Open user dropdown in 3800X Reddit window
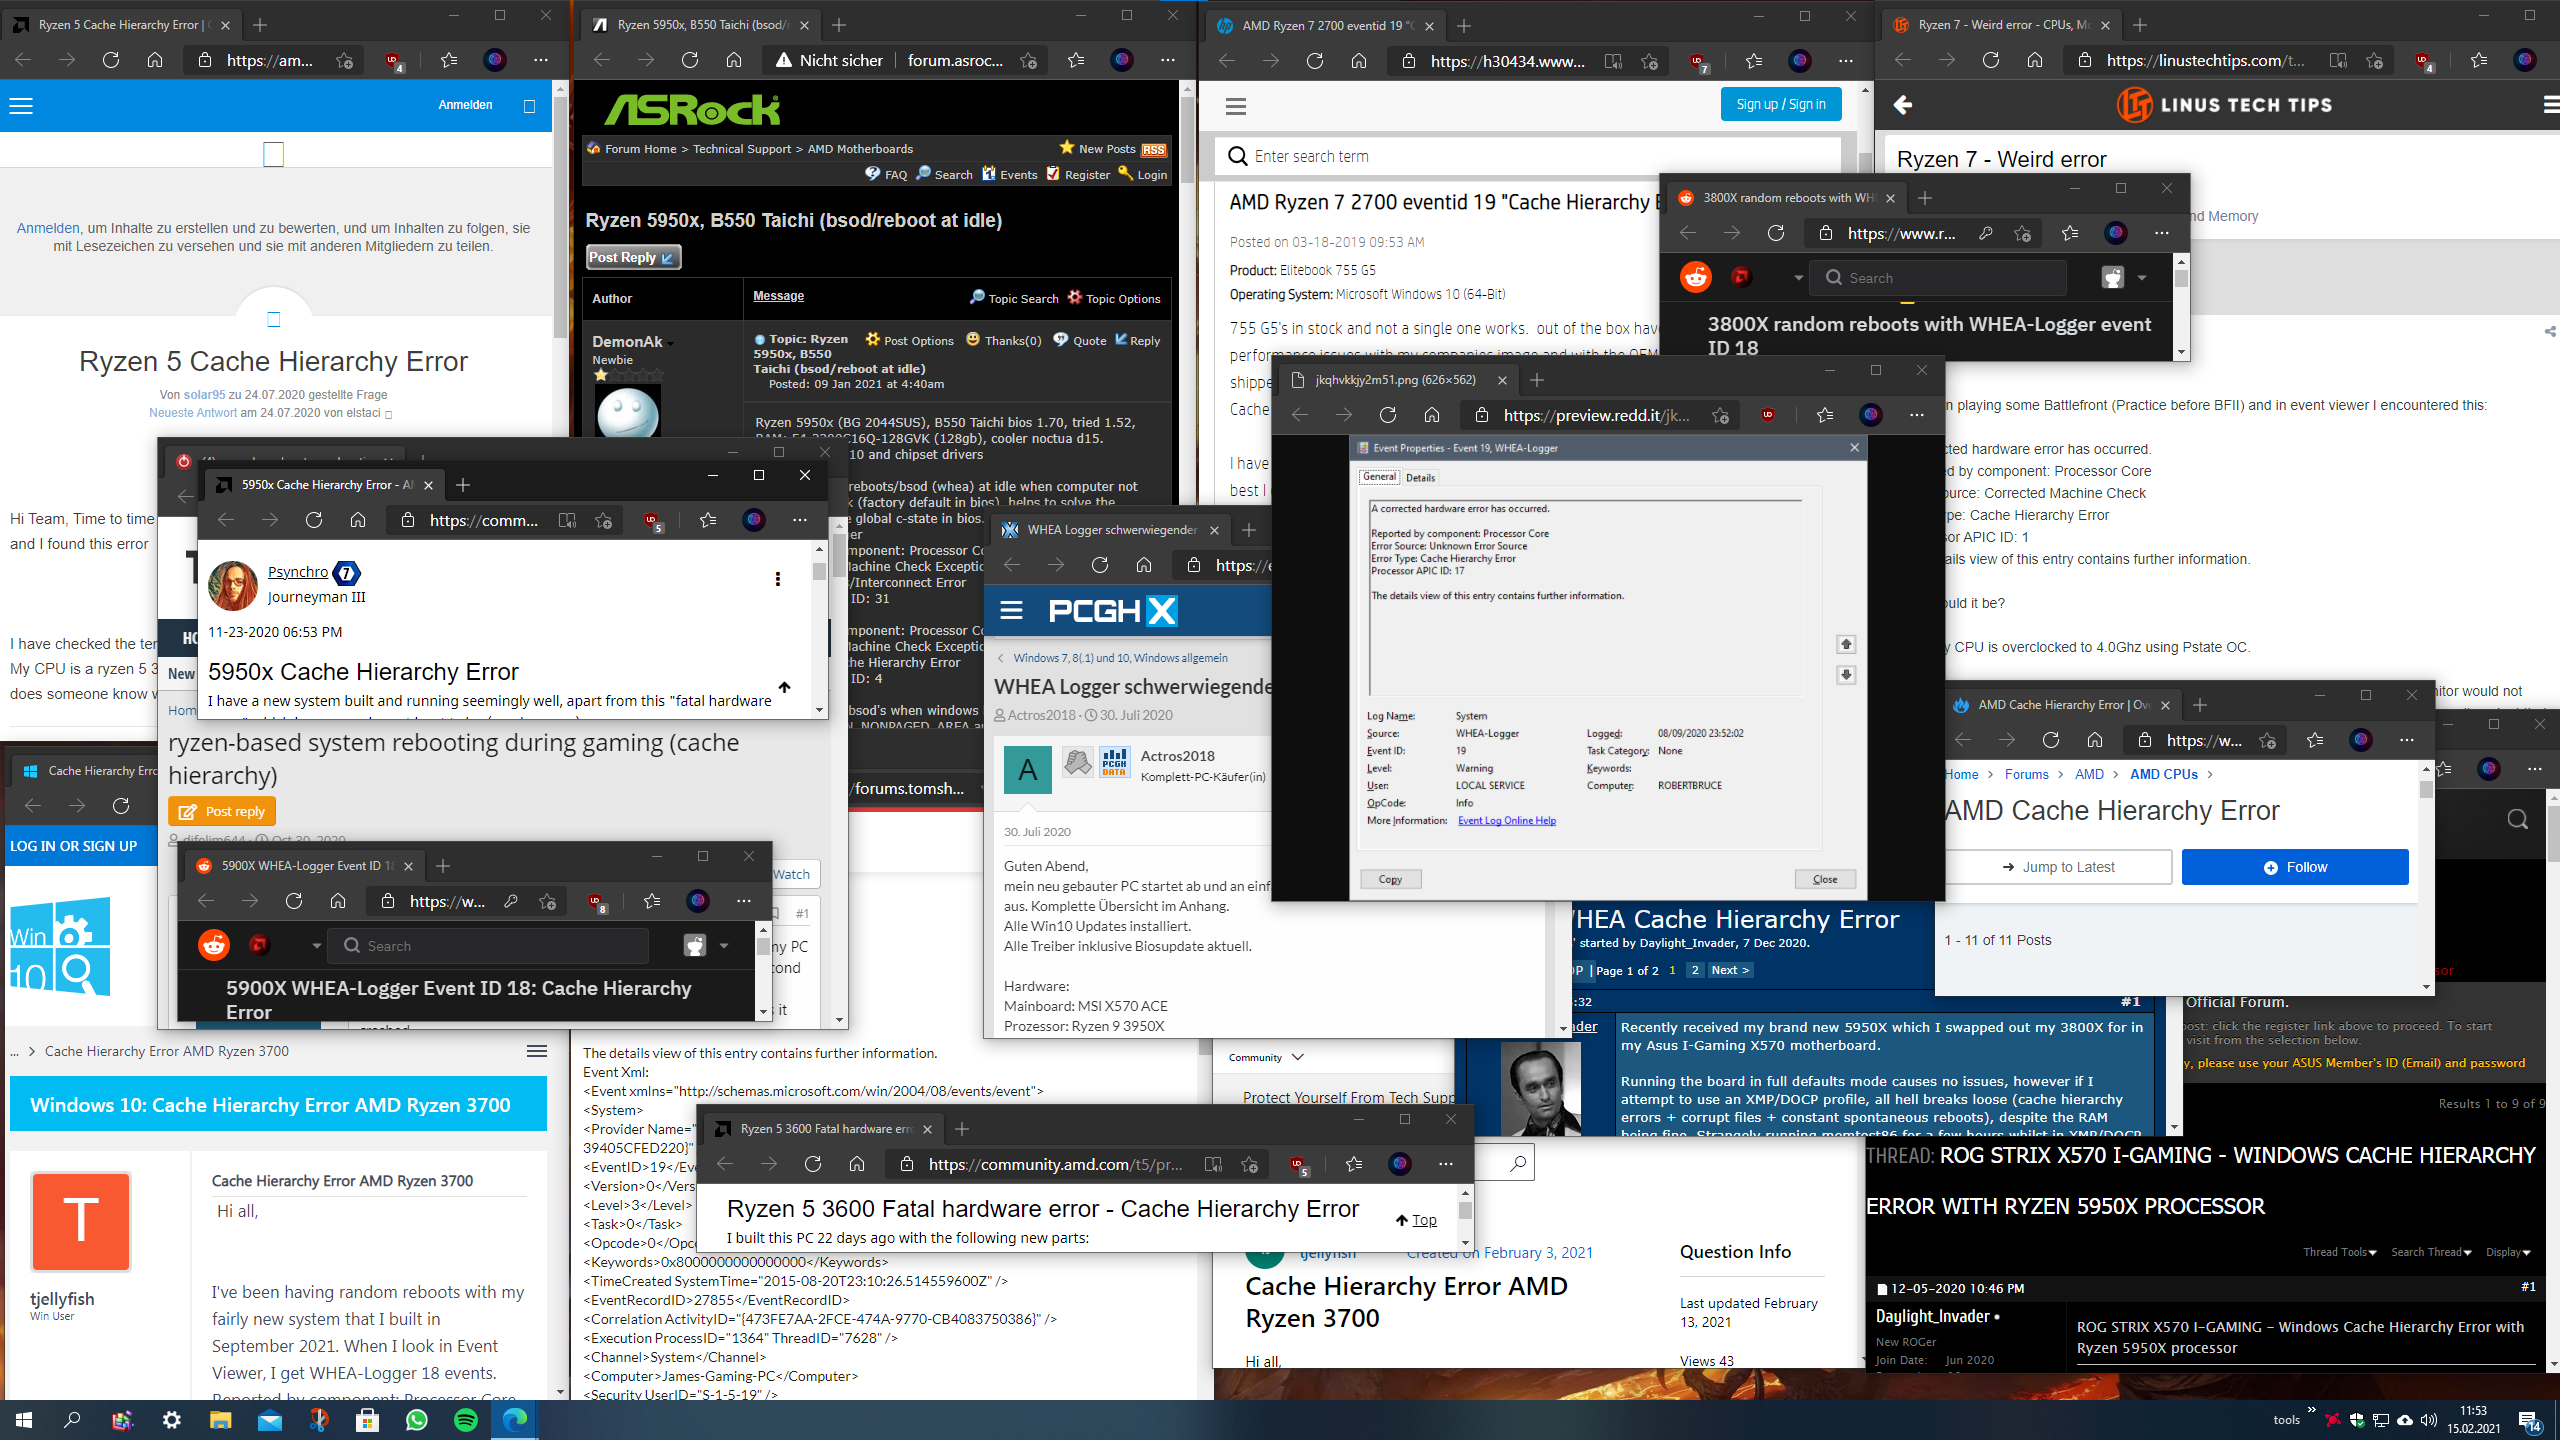Viewport: 2560px width, 1440px height. [2141, 278]
